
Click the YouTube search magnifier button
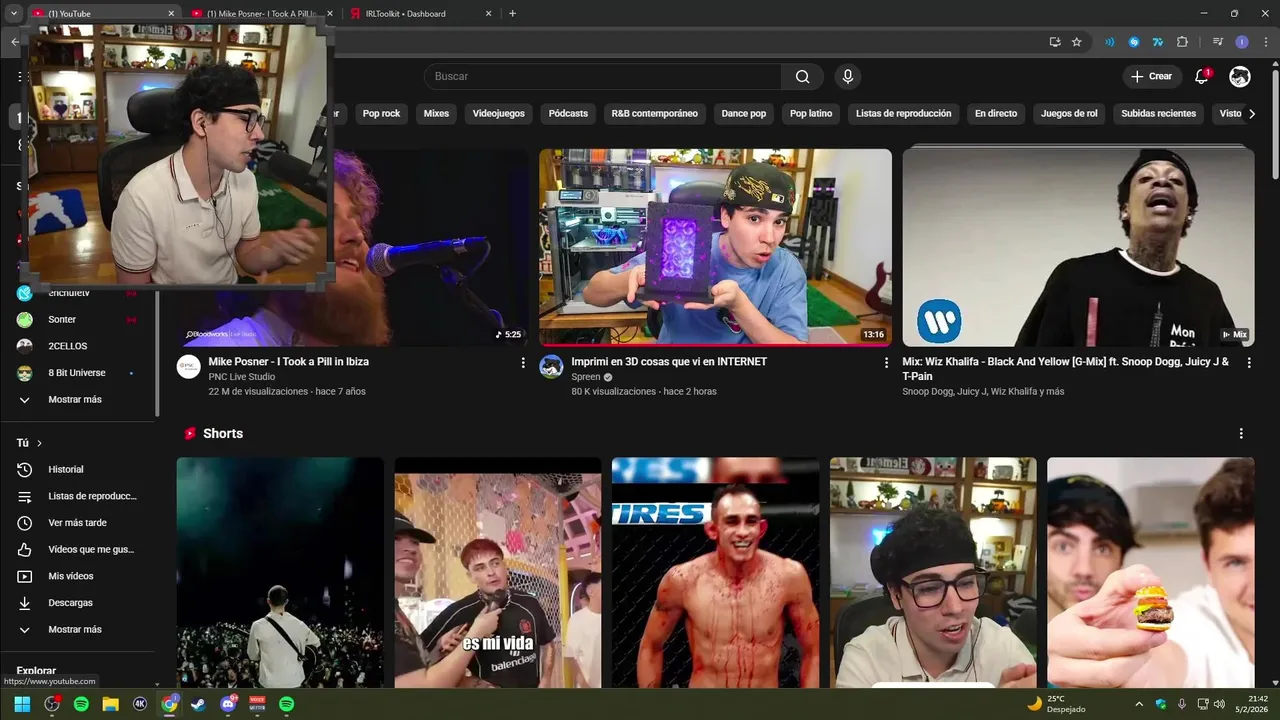(x=802, y=76)
